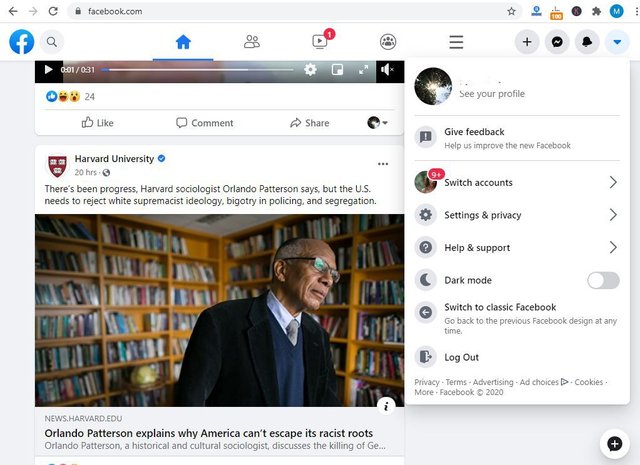Image resolution: width=640 pixels, height=465 pixels.
Task: Click the link info i icon
Action: 386,406
